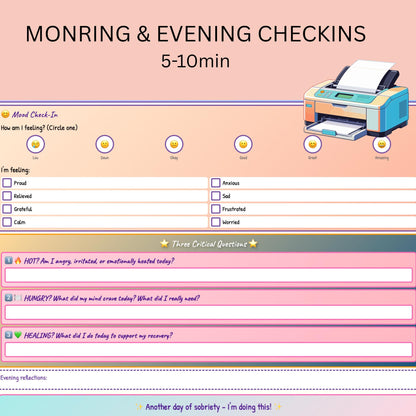Click the star right of Three Critical Questions
Image resolution: width=416 pixels, height=416 pixels.
(x=253, y=243)
